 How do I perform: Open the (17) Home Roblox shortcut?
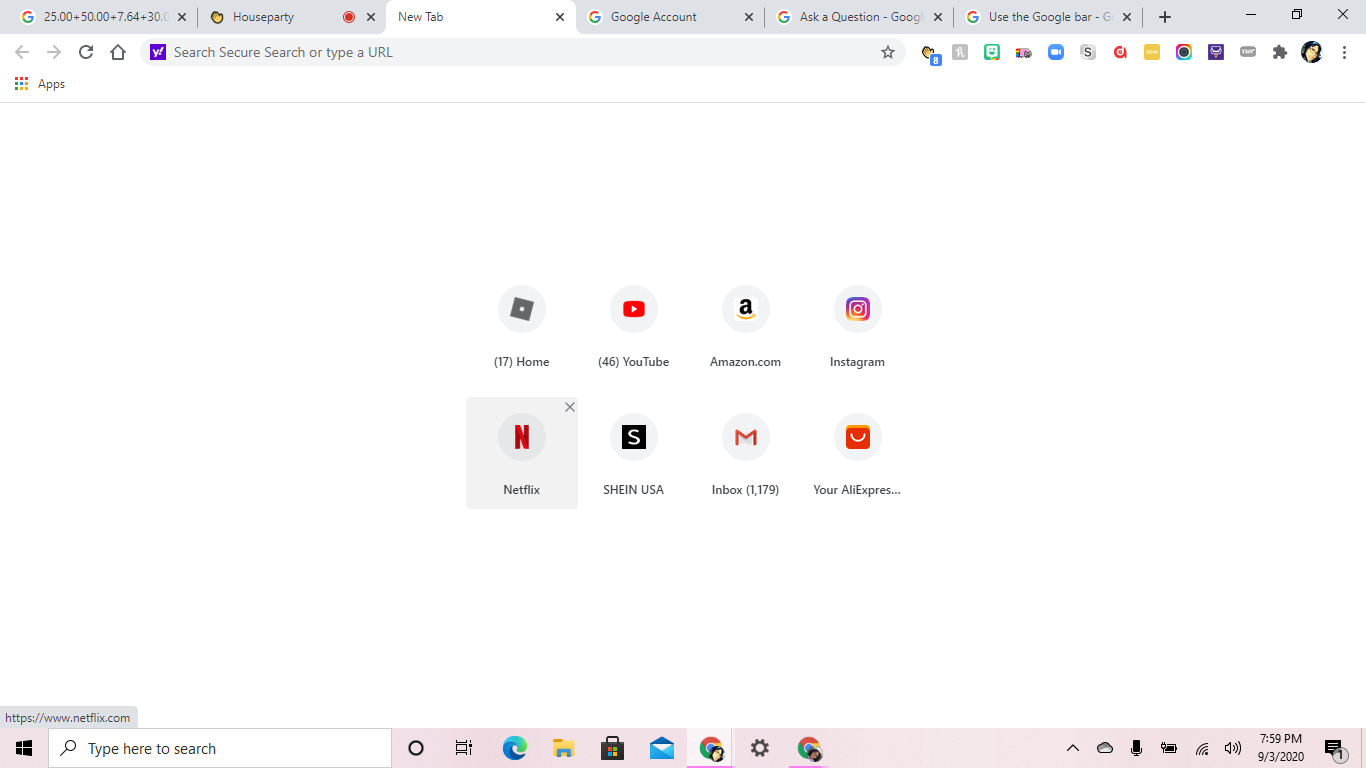522,327
